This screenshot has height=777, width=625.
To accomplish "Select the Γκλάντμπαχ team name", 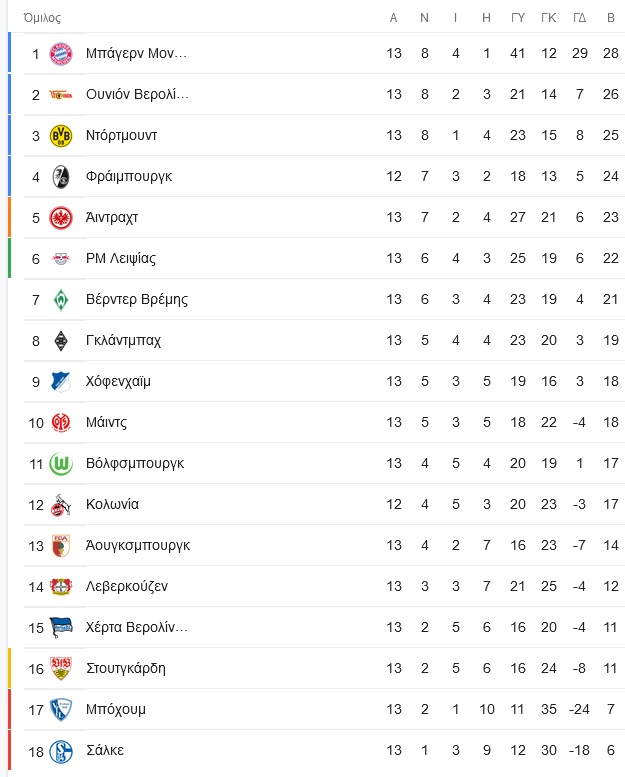I will 123,340.
